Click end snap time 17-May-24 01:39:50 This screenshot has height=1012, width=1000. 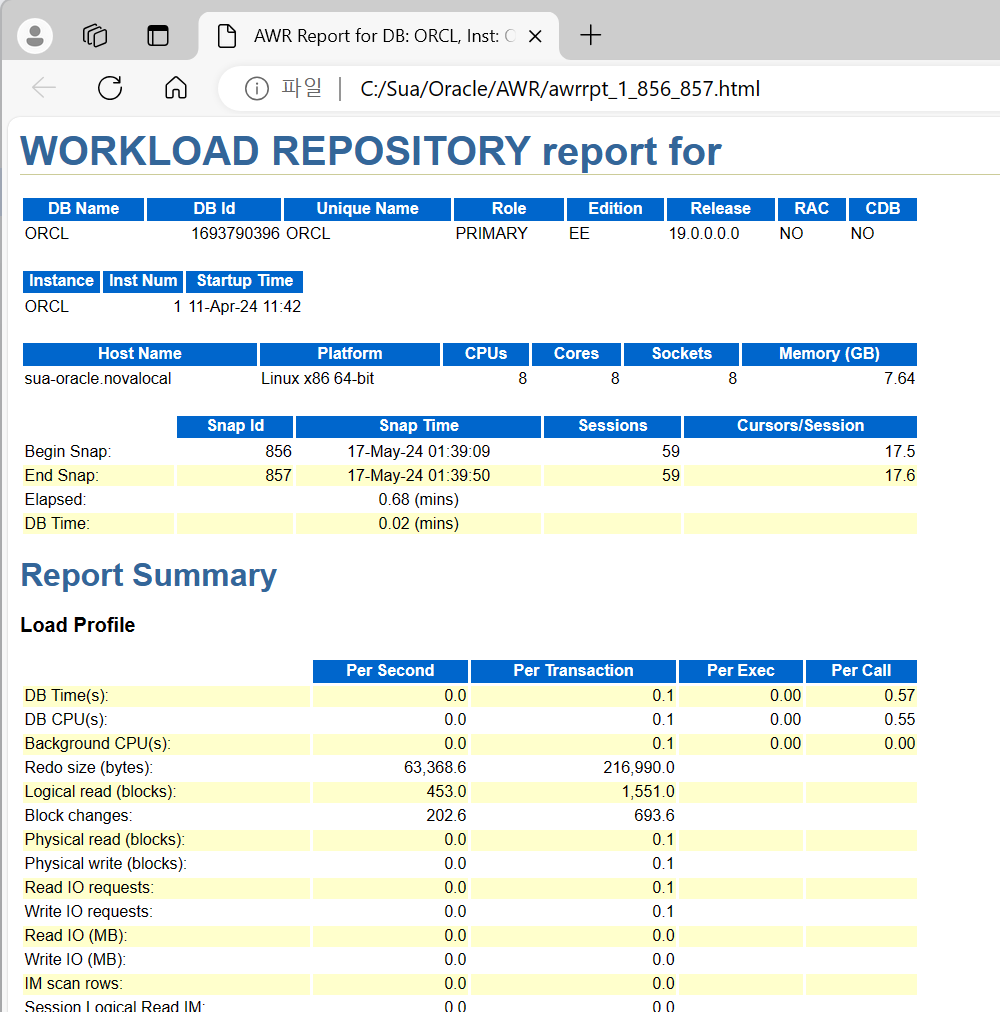(418, 476)
